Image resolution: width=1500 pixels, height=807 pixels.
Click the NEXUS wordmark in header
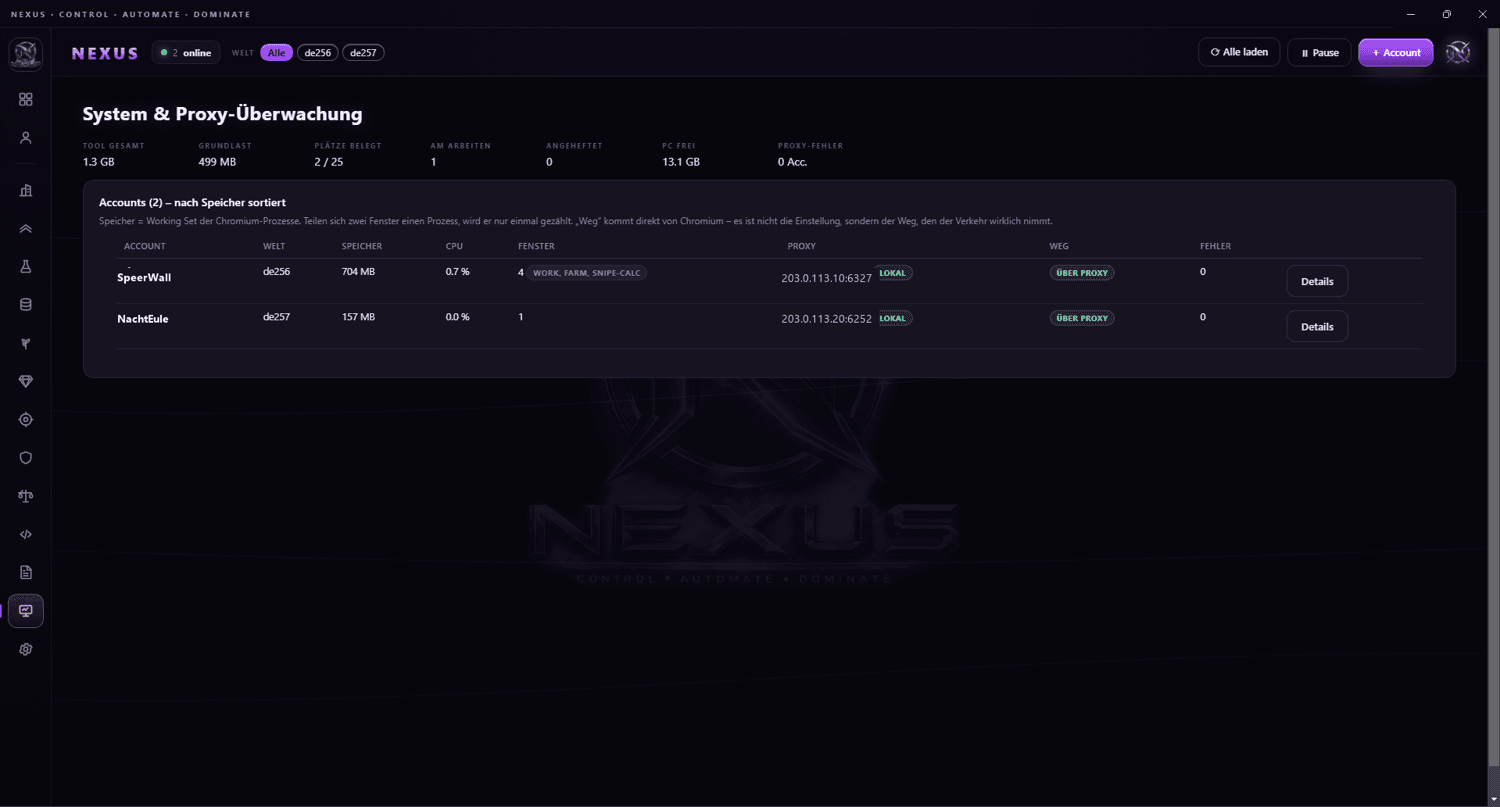coord(105,53)
